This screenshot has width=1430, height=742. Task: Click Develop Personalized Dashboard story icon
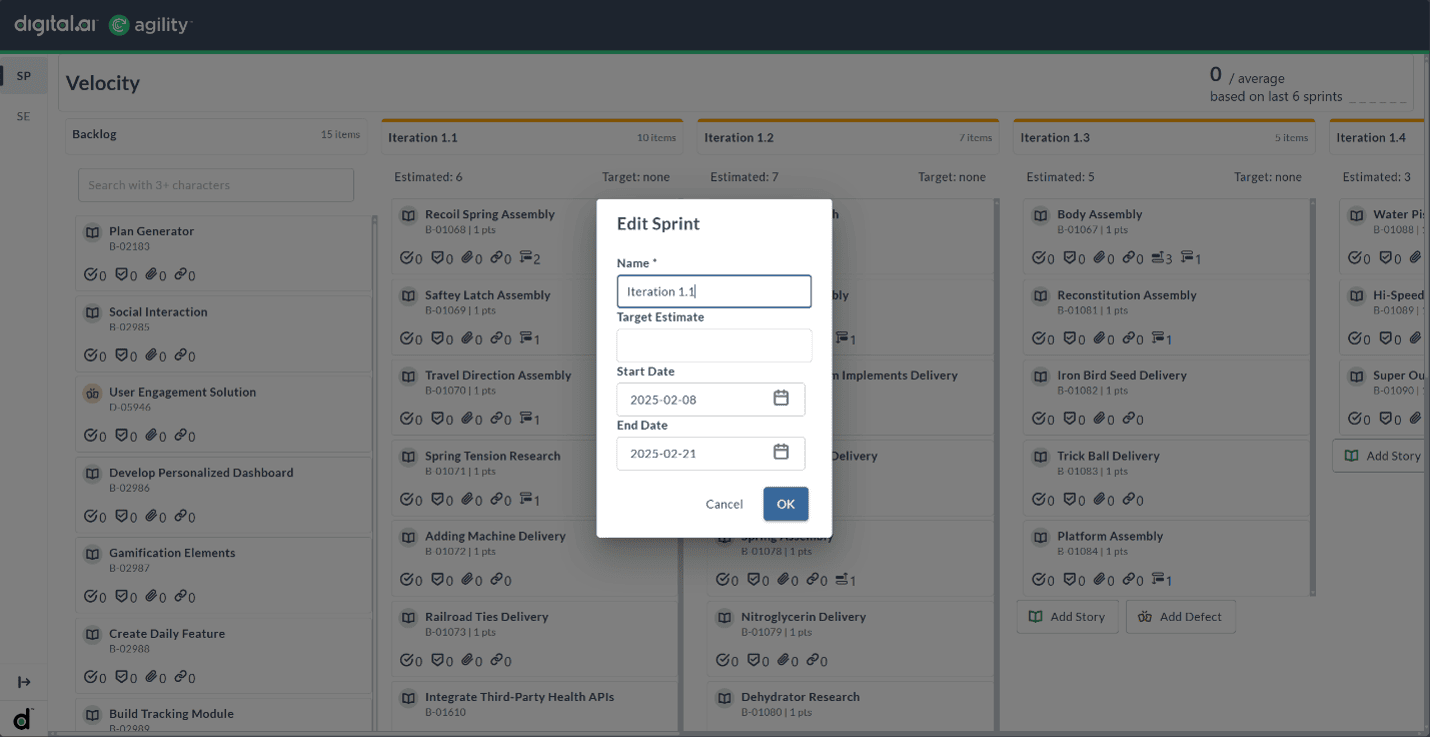92,473
